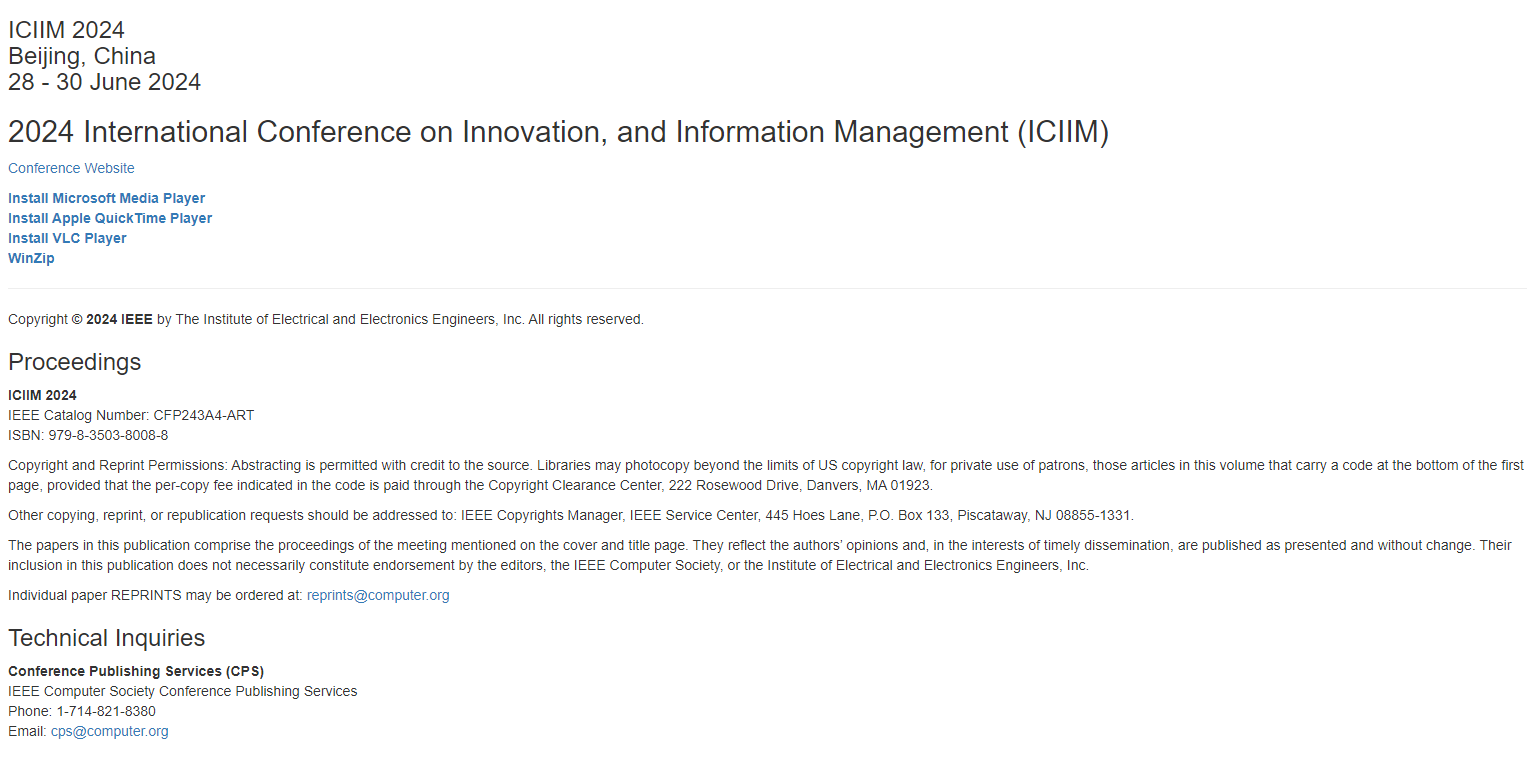Click the reprints@computer.org email link

378,595
